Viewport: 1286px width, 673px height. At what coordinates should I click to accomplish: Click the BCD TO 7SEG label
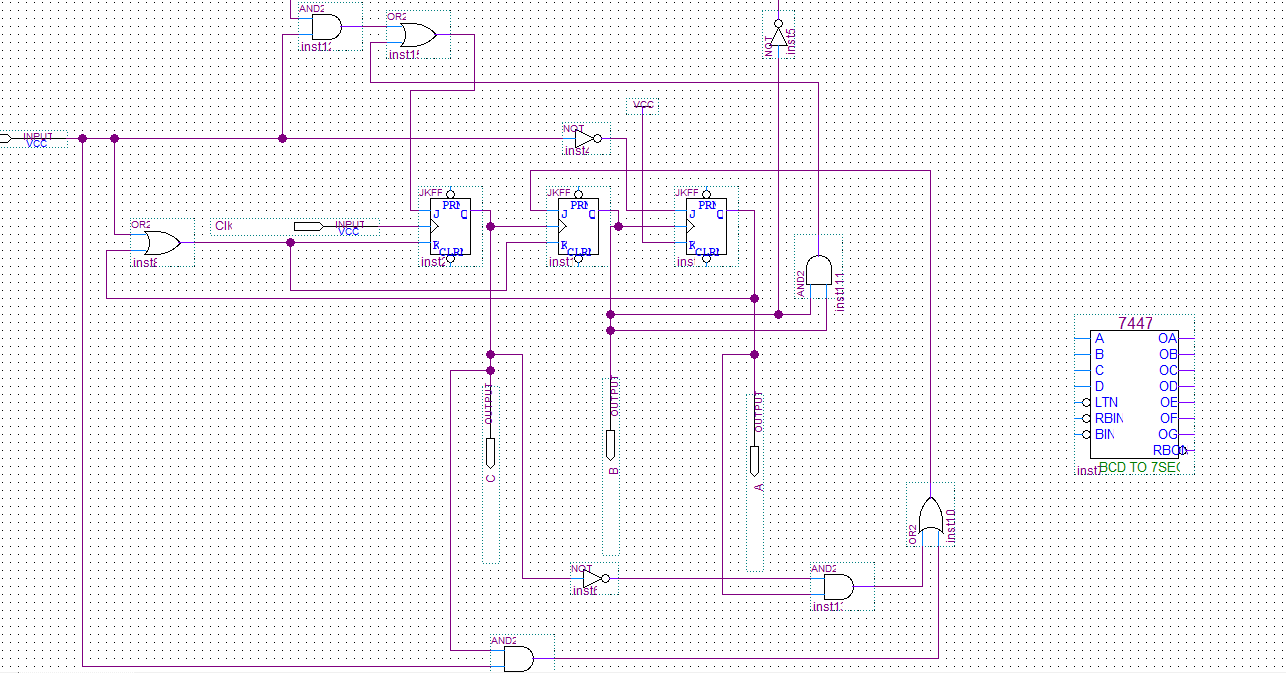pos(1141,468)
